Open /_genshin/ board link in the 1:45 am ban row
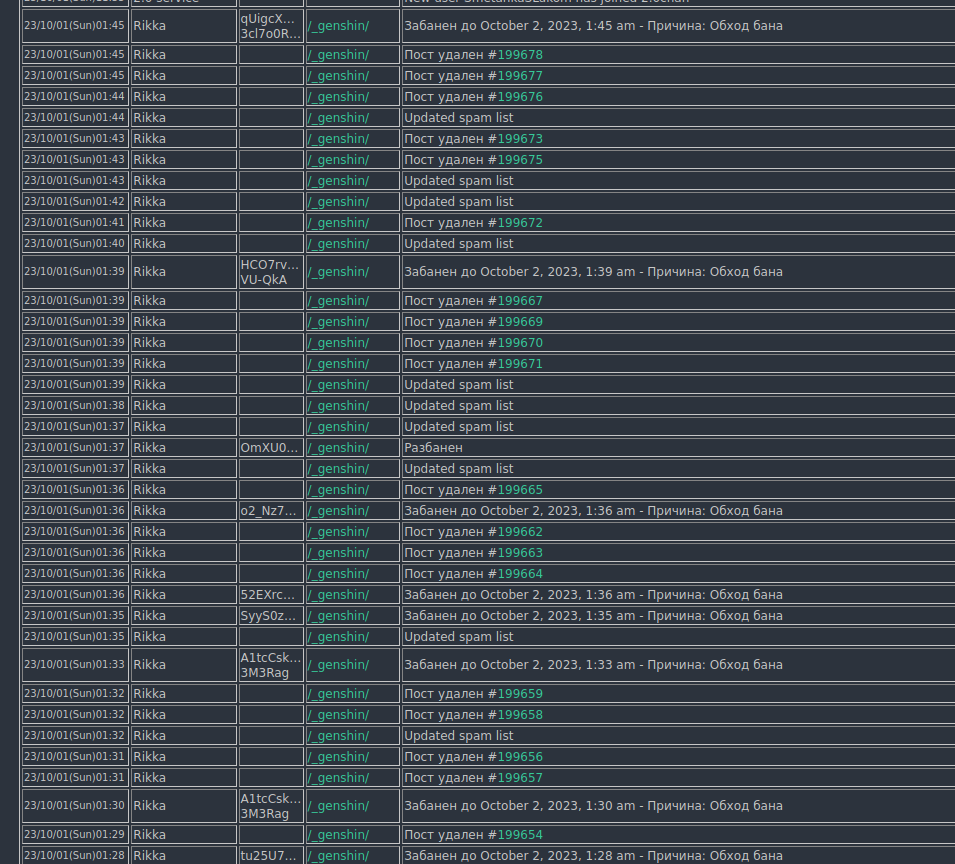Screen dimensions: 955x864 pyautogui.click(x=338, y=26)
